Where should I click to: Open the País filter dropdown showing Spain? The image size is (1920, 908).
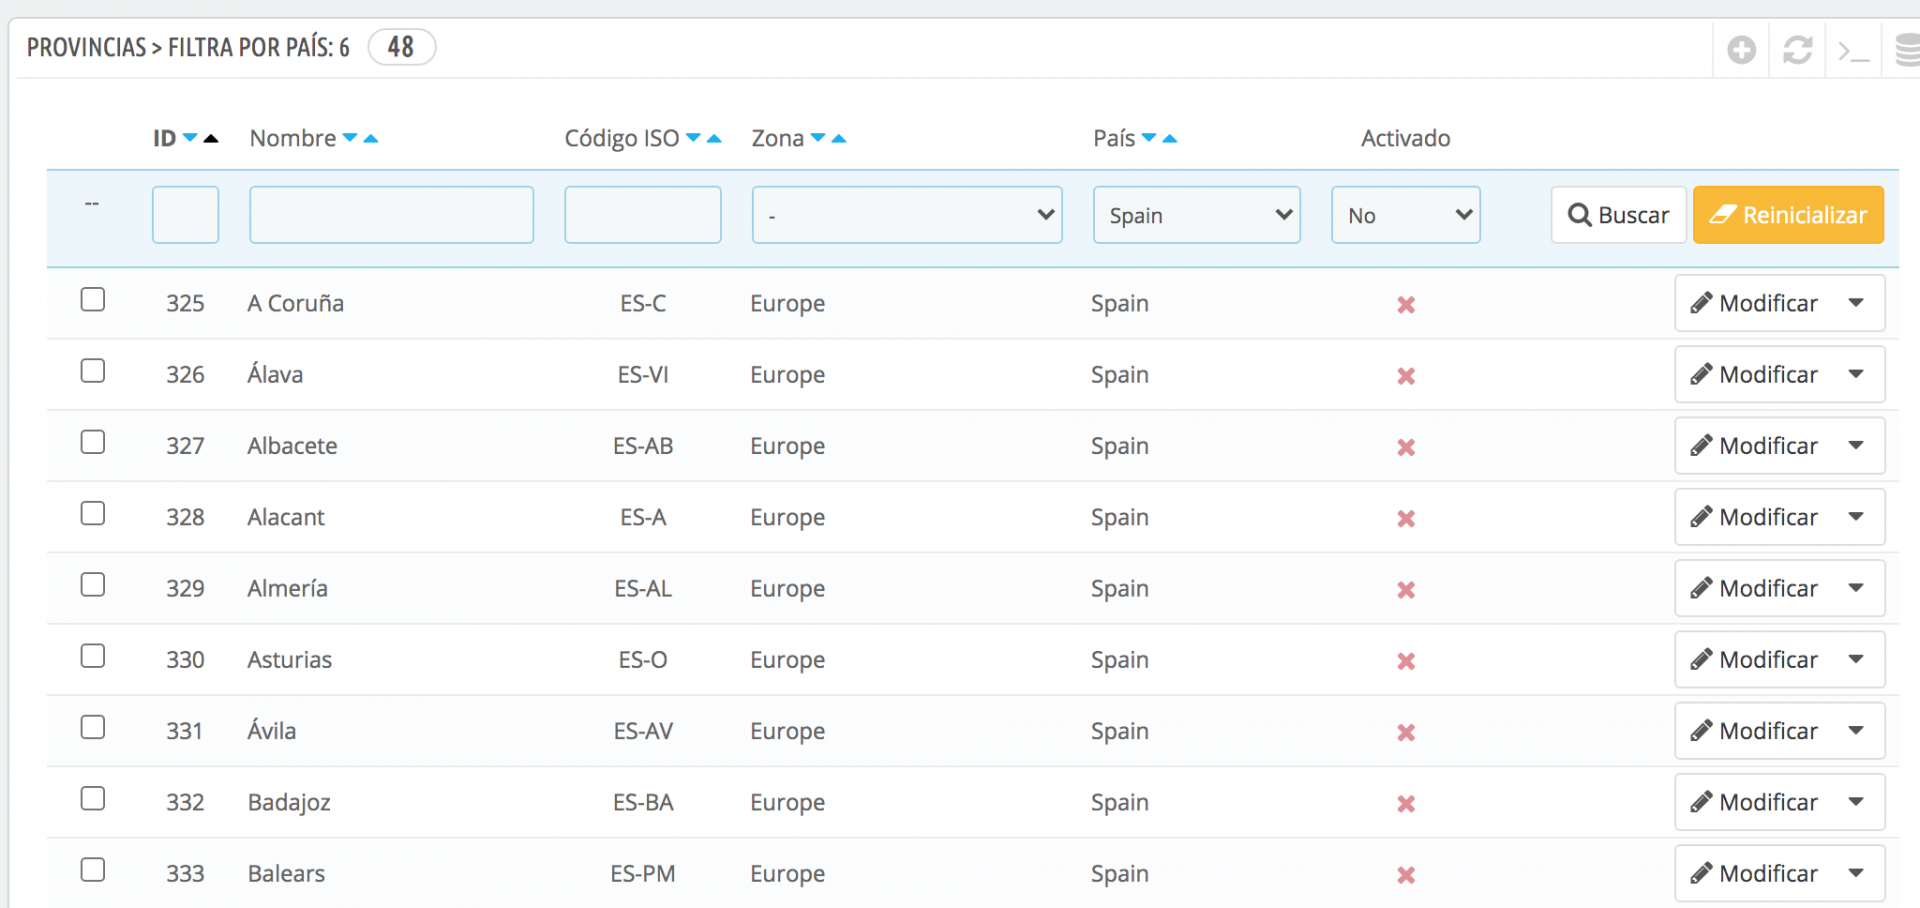(x=1196, y=215)
